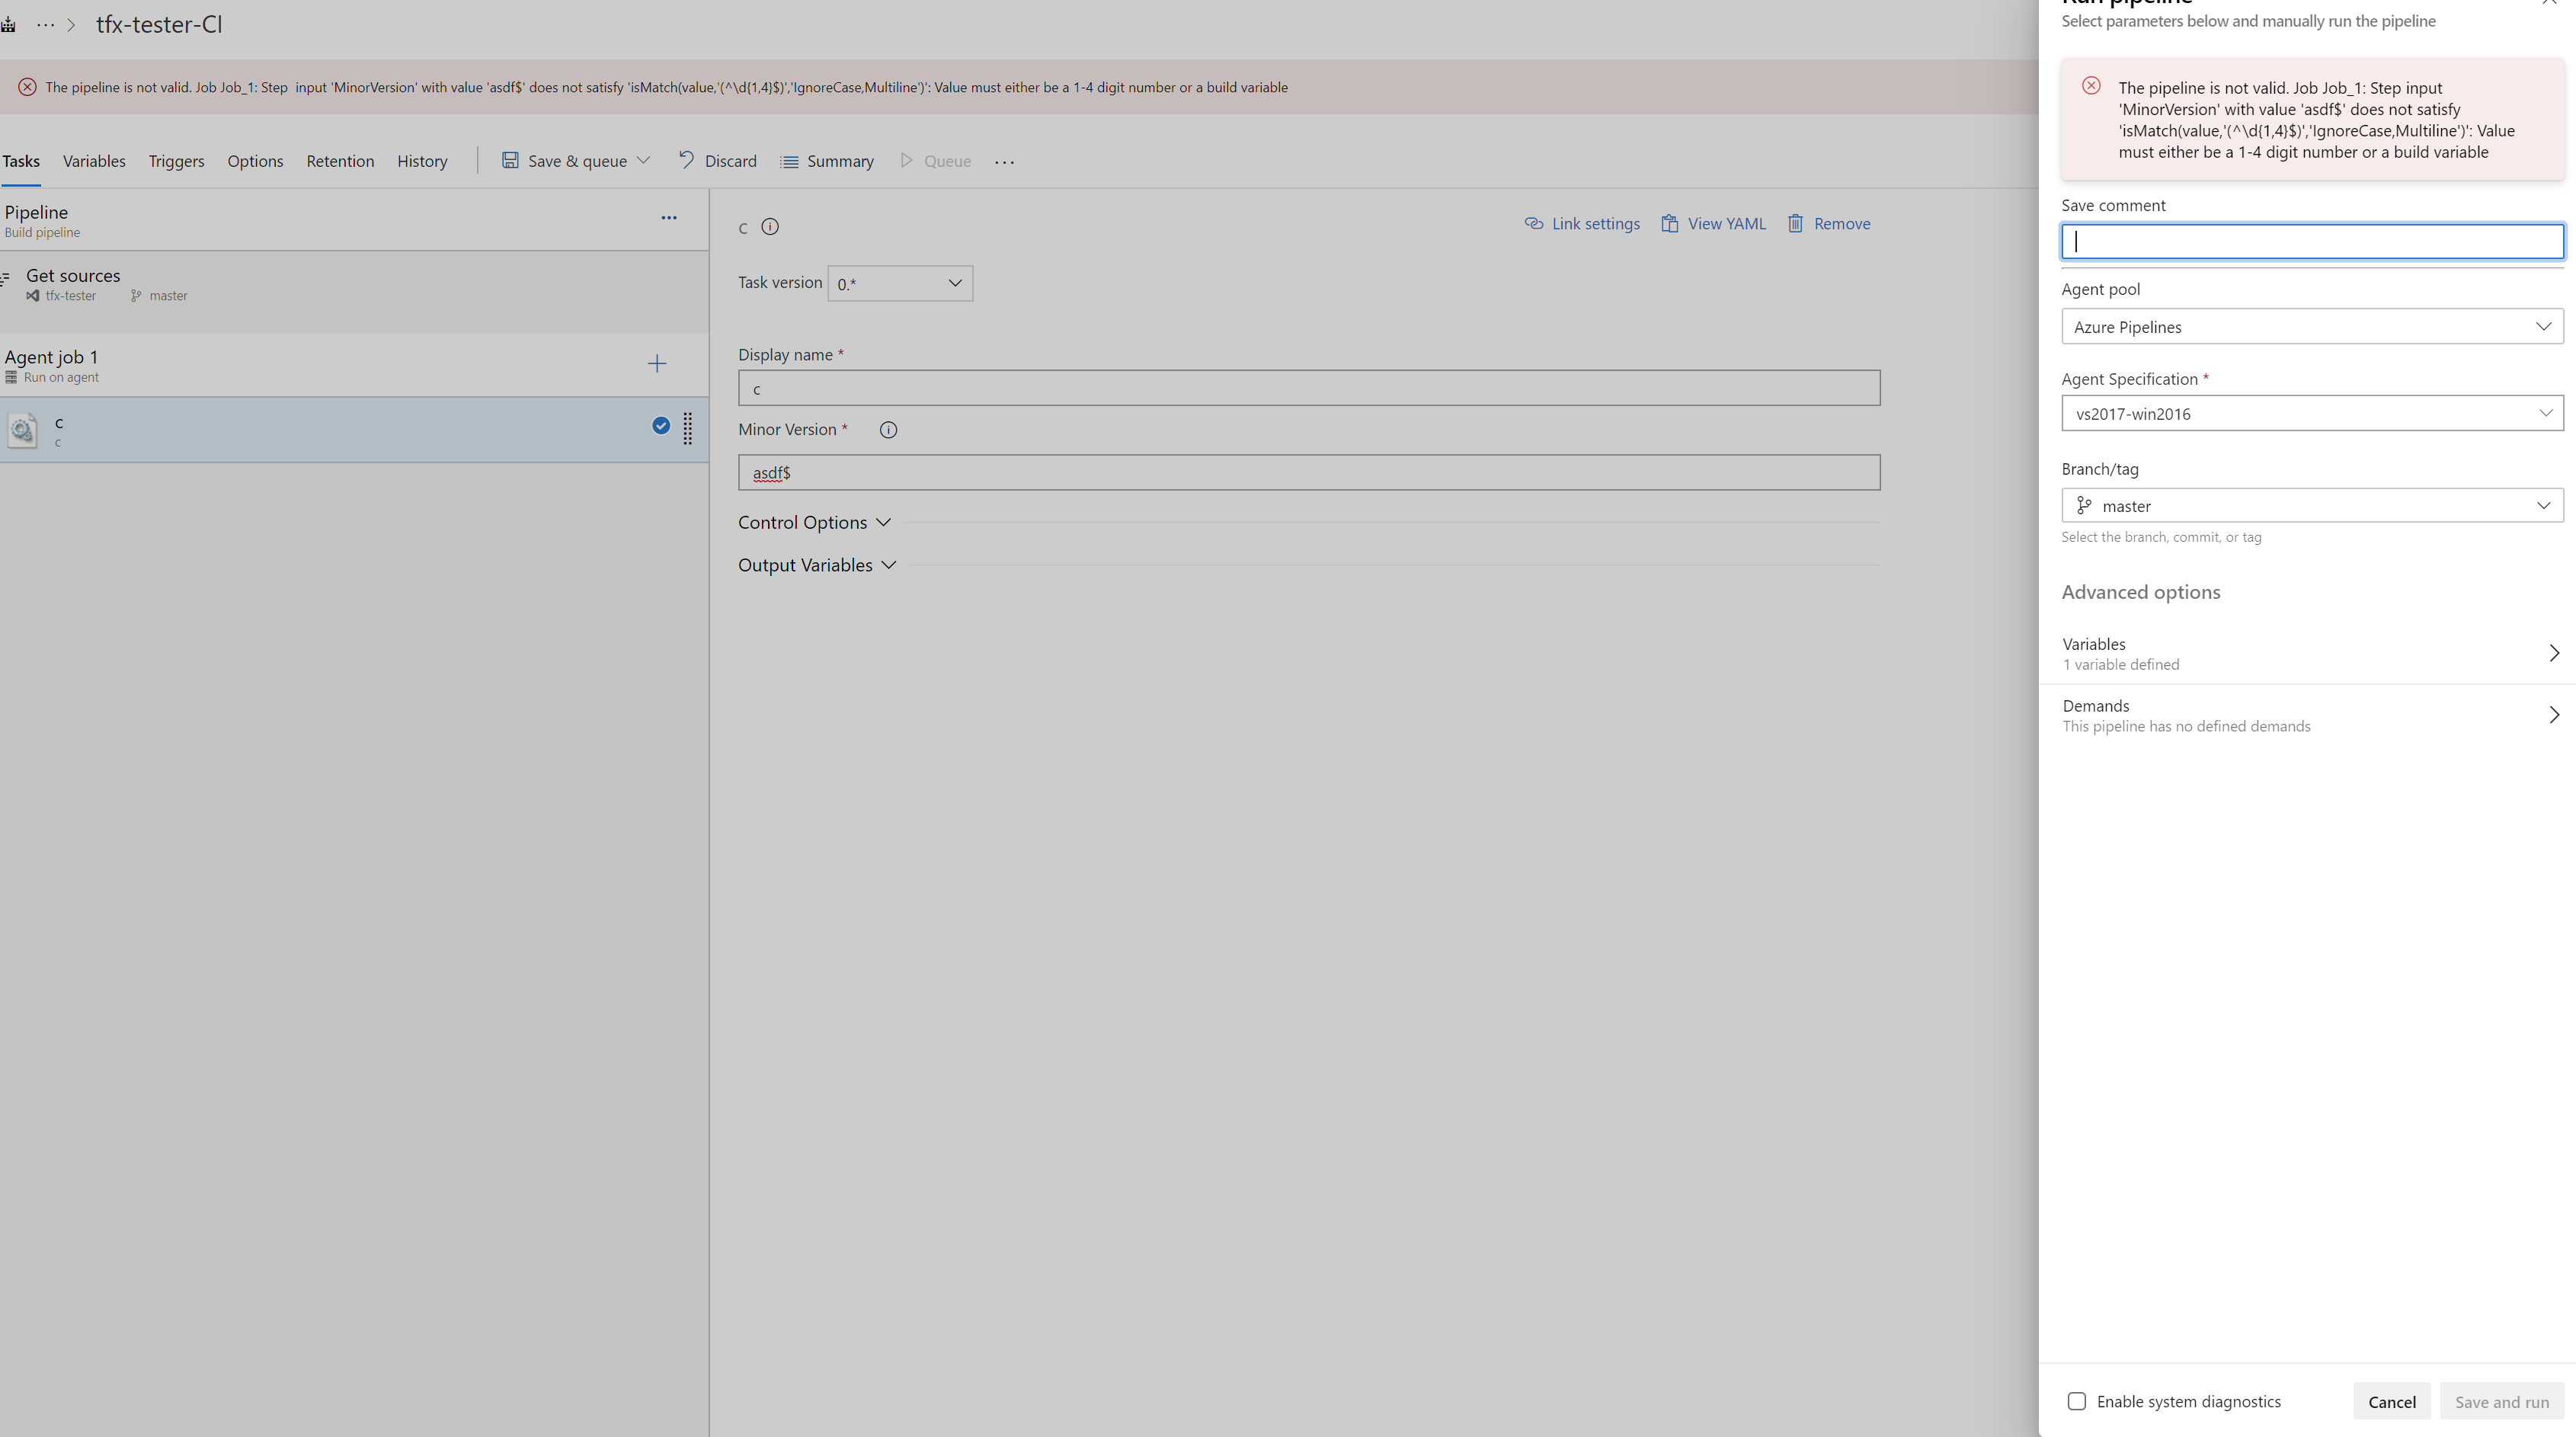Switch to the Variables tab
This screenshot has width=2576, height=1437.
[x=94, y=162]
